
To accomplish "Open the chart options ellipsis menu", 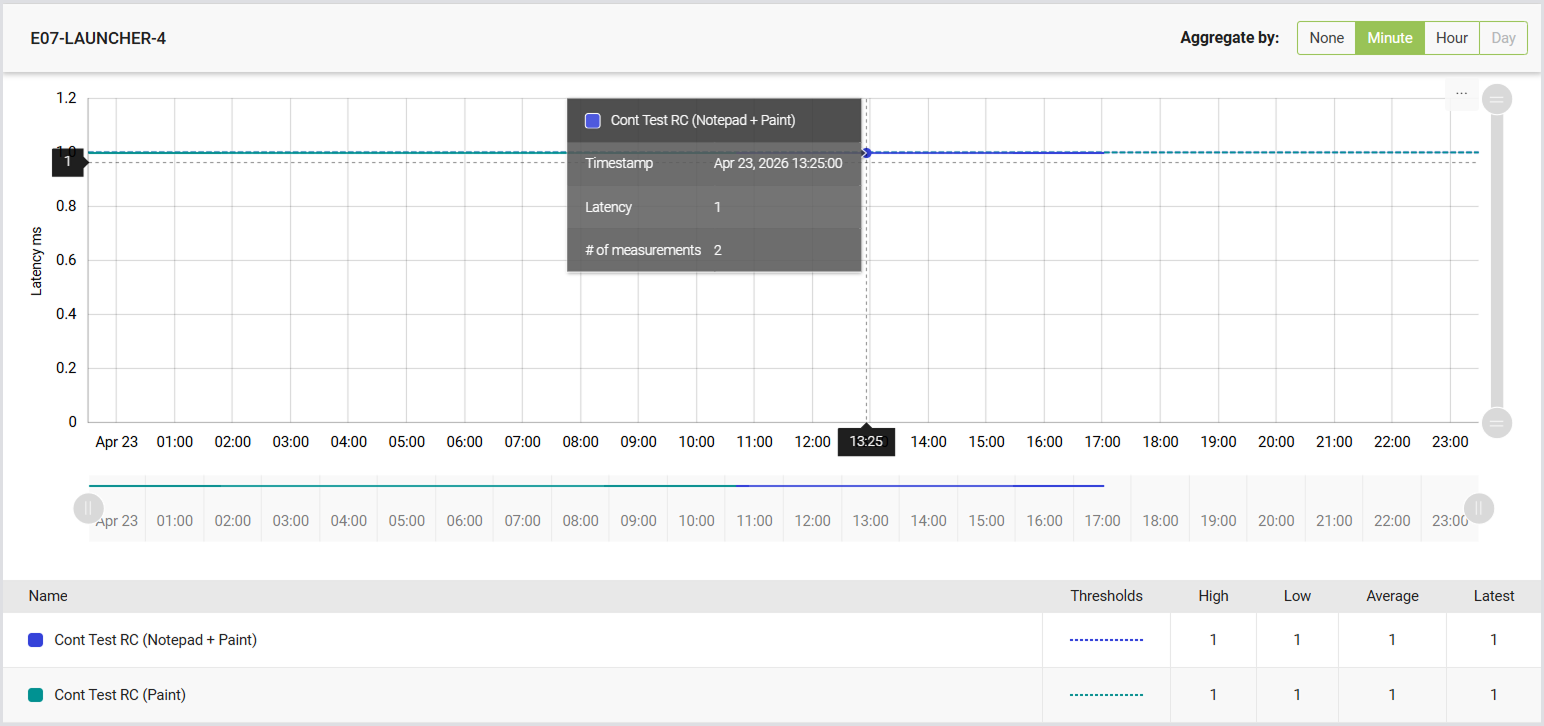I will [1461, 93].
